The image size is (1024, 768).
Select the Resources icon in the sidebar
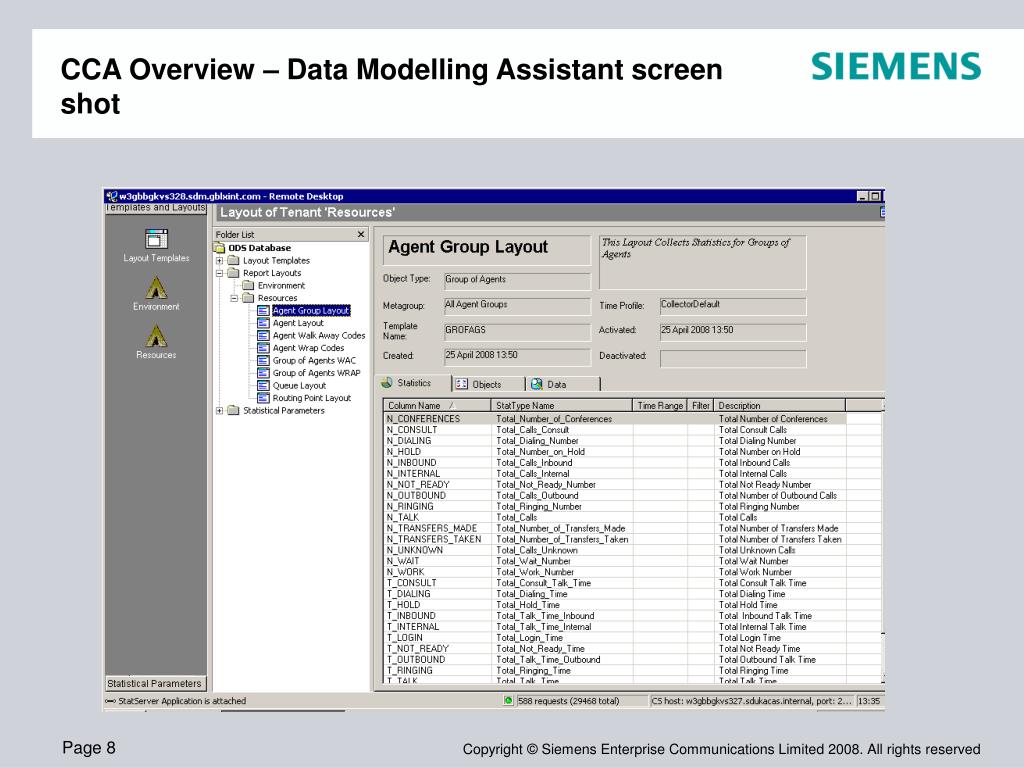(x=156, y=337)
